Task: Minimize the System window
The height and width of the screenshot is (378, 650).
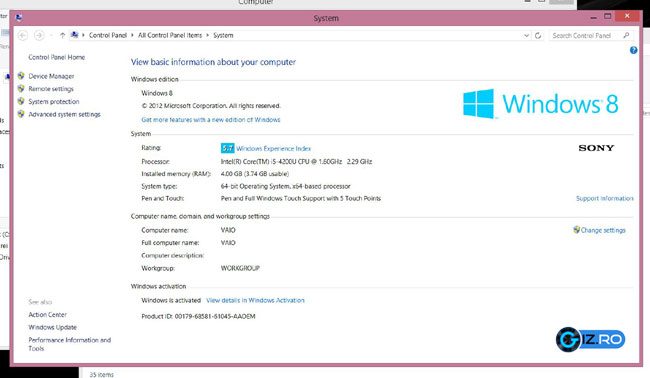Action: (x=594, y=17)
